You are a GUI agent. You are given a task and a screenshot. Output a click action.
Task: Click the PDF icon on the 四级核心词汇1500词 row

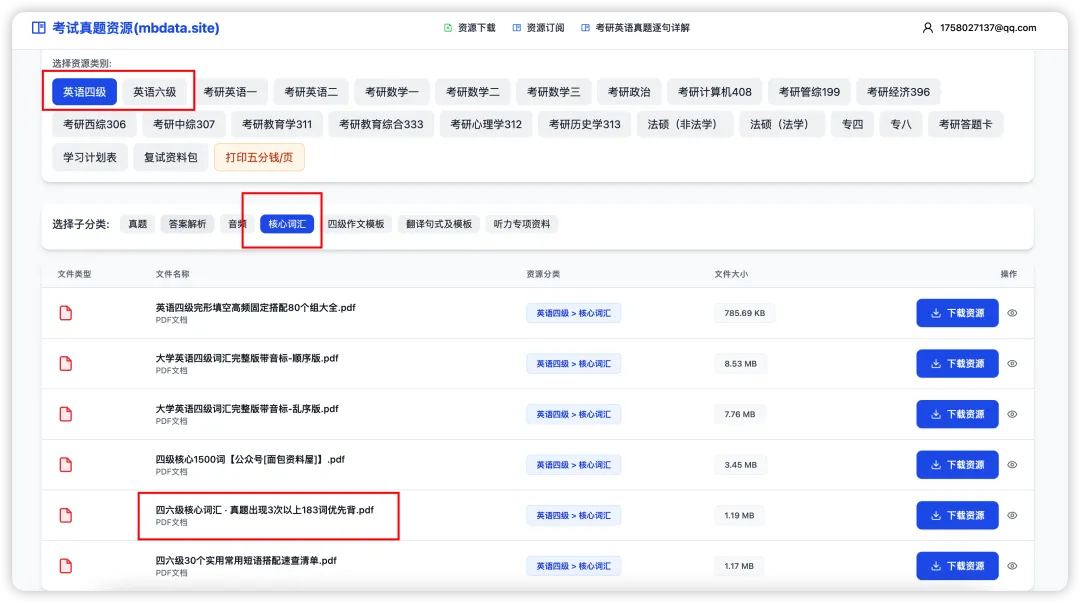(65, 464)
